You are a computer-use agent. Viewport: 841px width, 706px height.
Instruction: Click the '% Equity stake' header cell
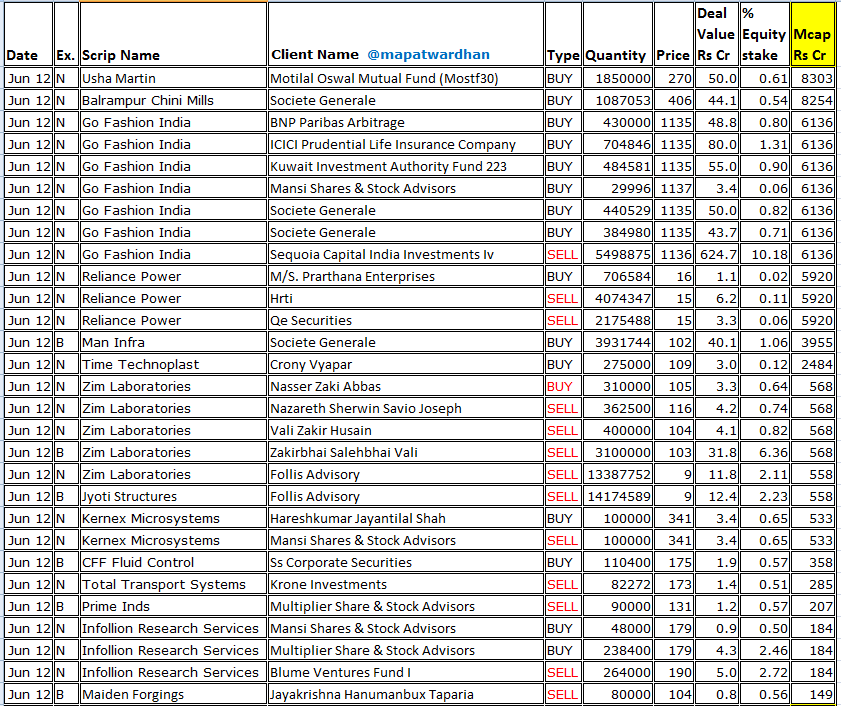(x=765, y=34)
